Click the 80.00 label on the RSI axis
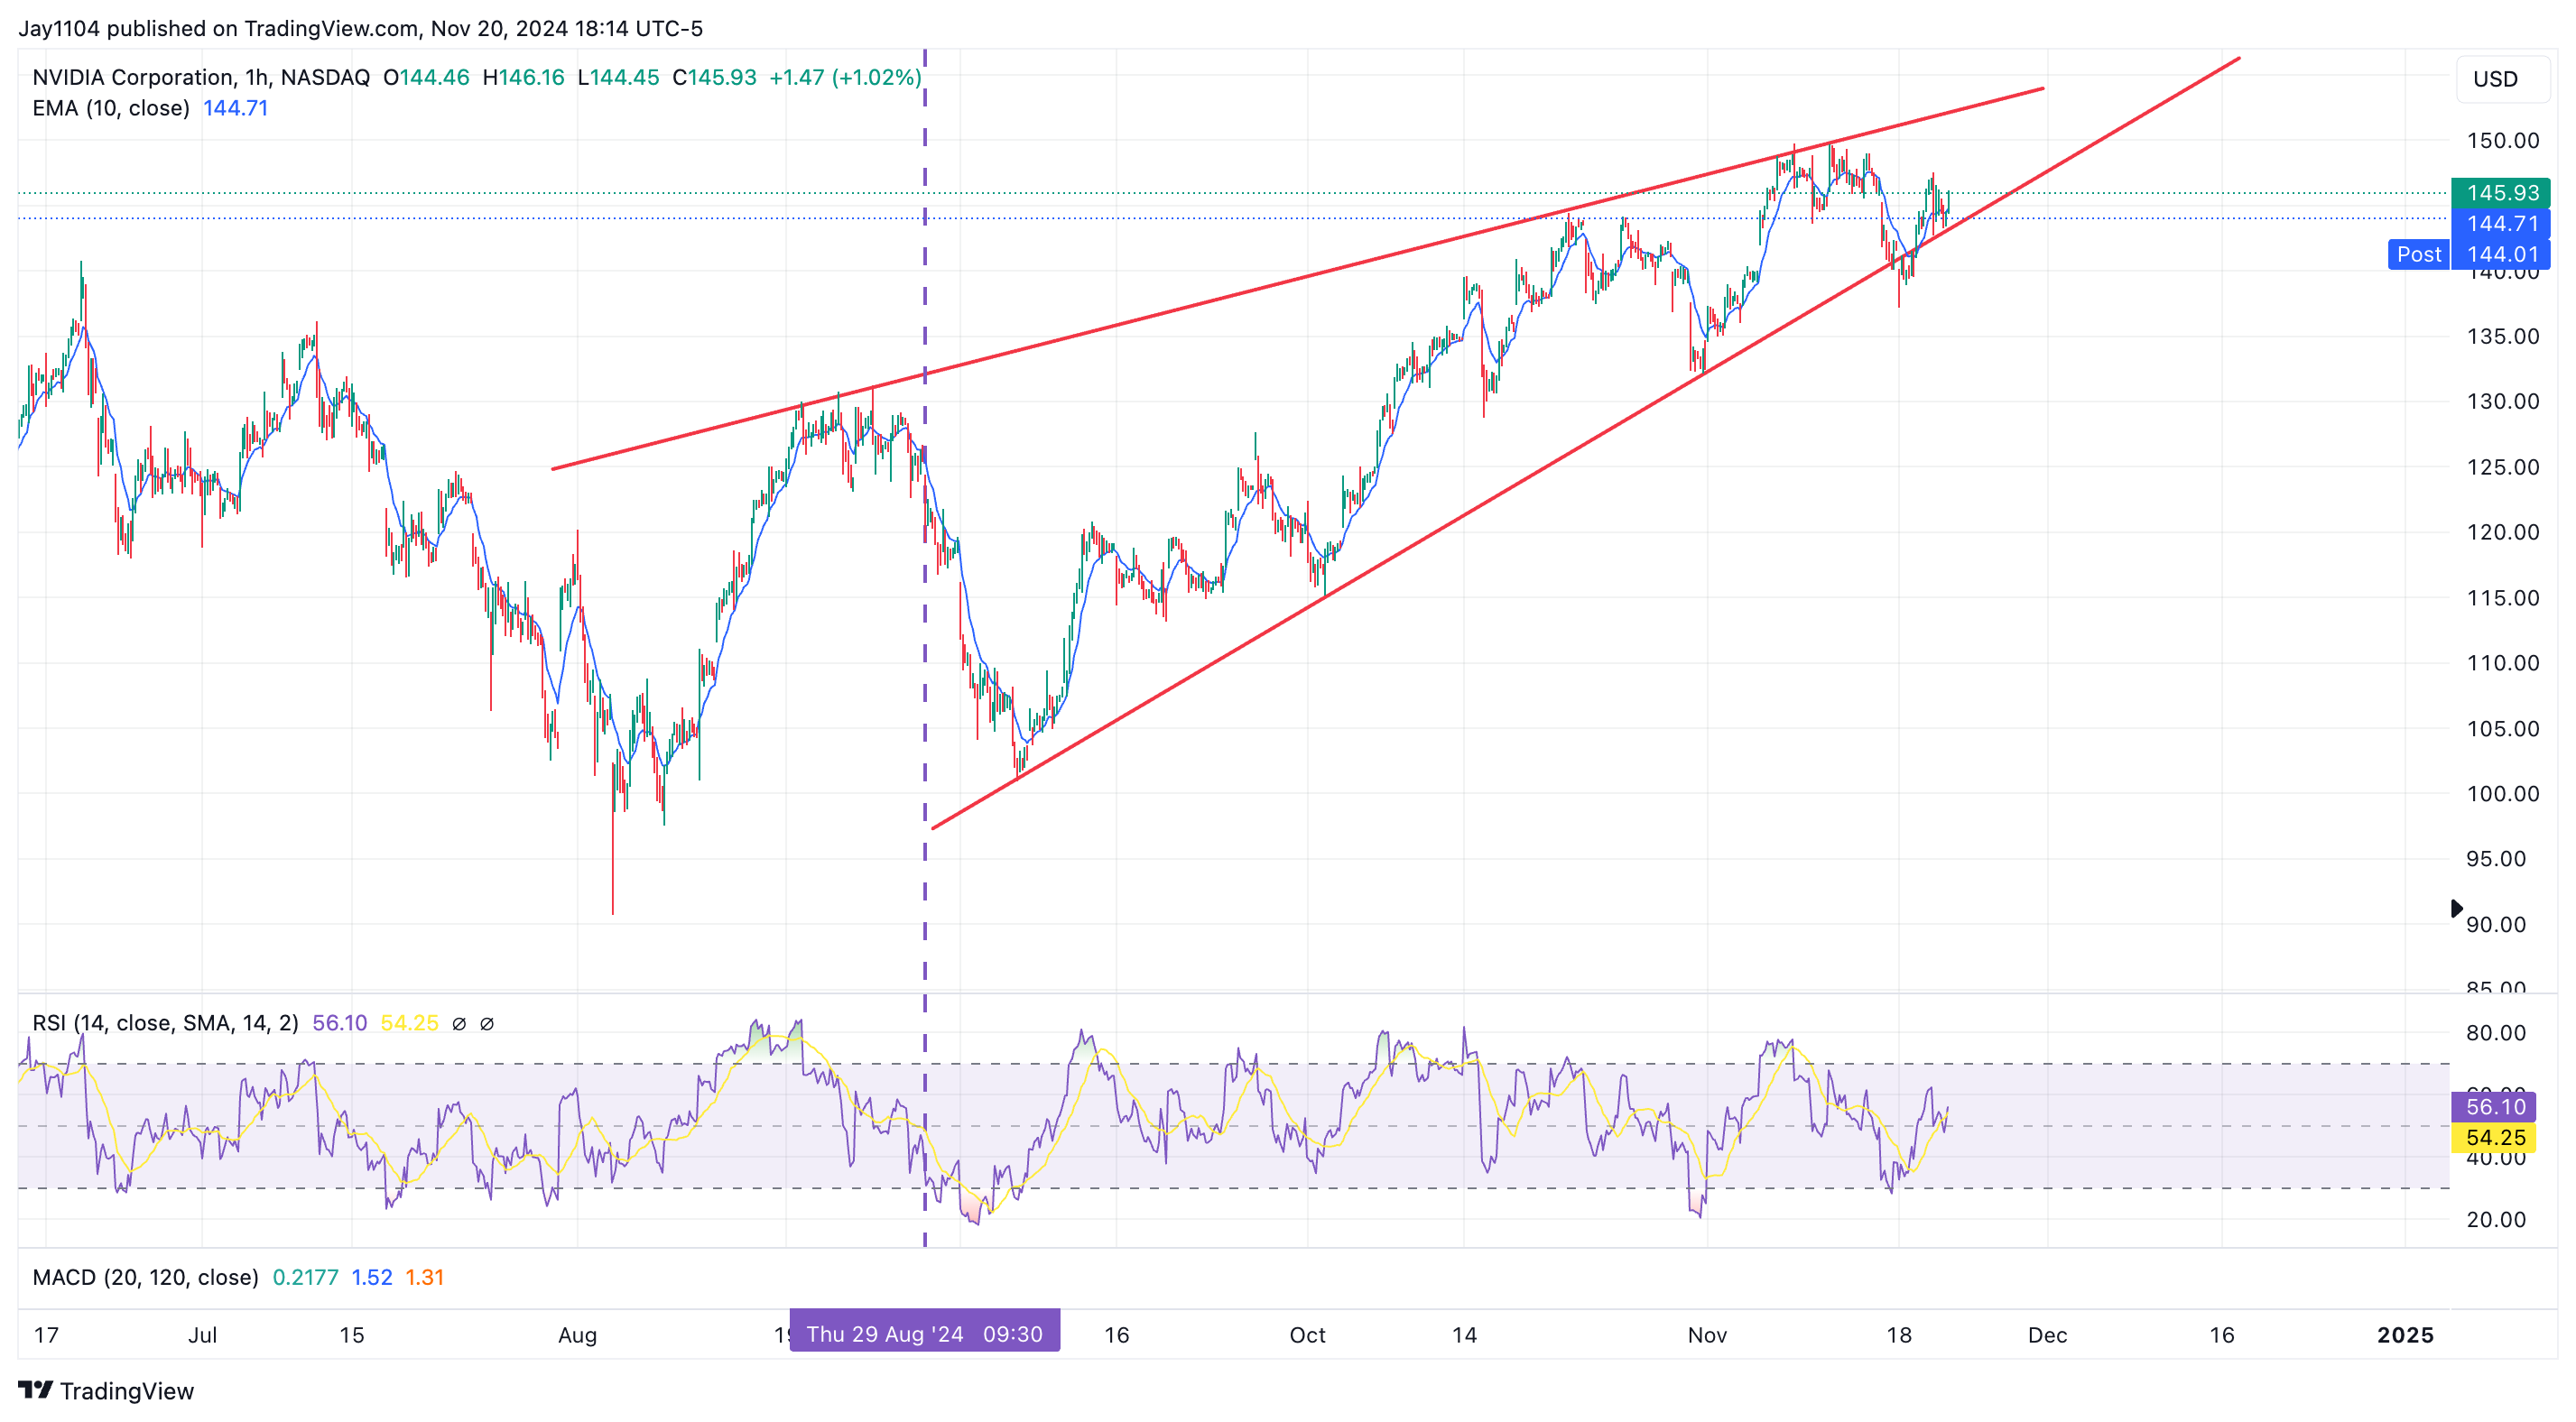Screen dimensions: 2576x1422 [x=2495, y=1033]
